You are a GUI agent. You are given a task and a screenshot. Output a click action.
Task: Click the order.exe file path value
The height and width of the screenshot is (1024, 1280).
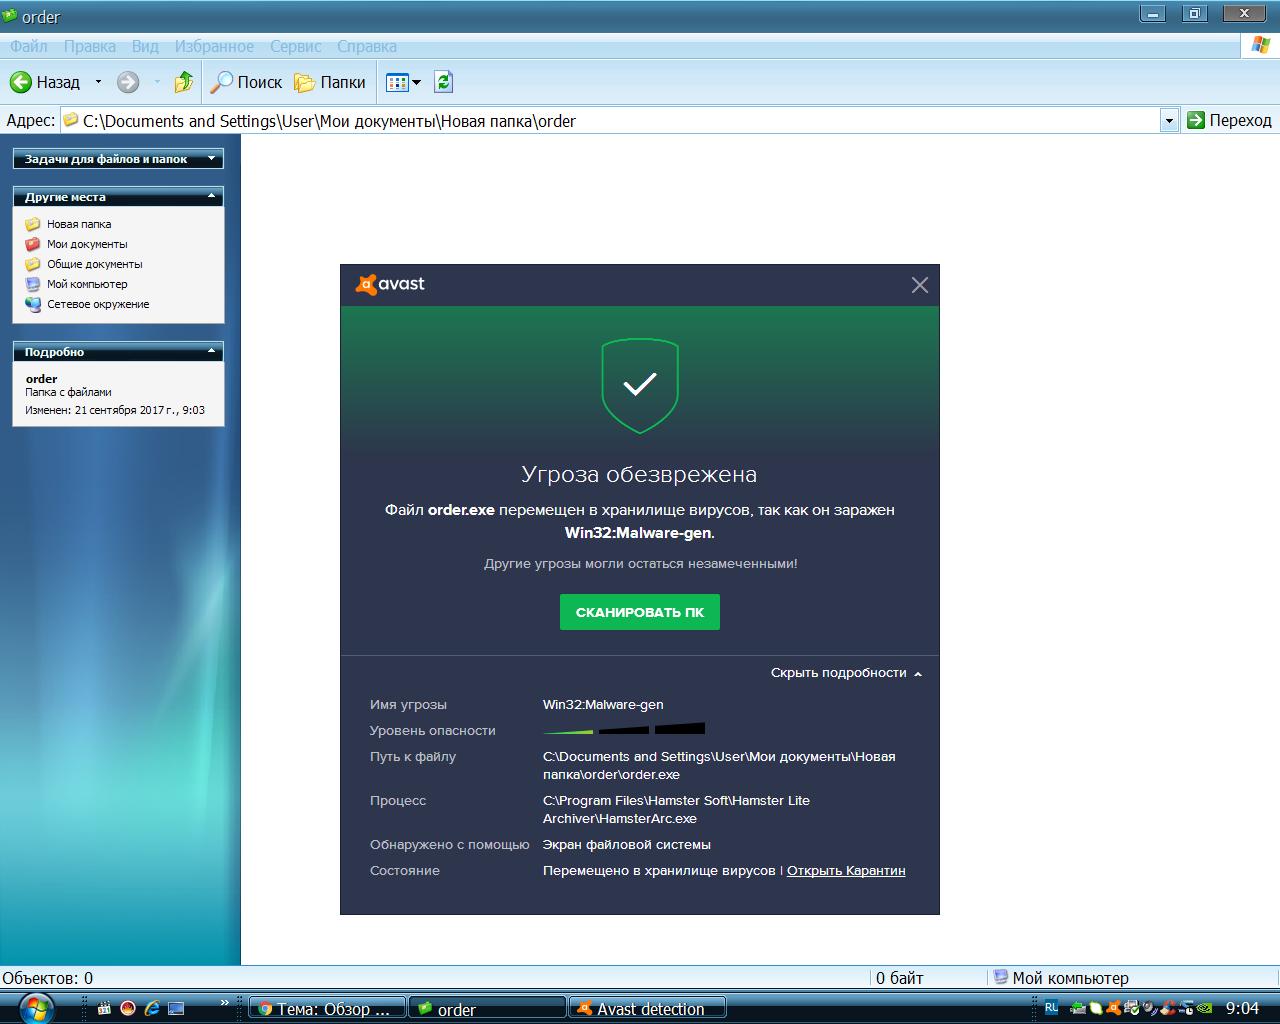[x=719, y=766]
